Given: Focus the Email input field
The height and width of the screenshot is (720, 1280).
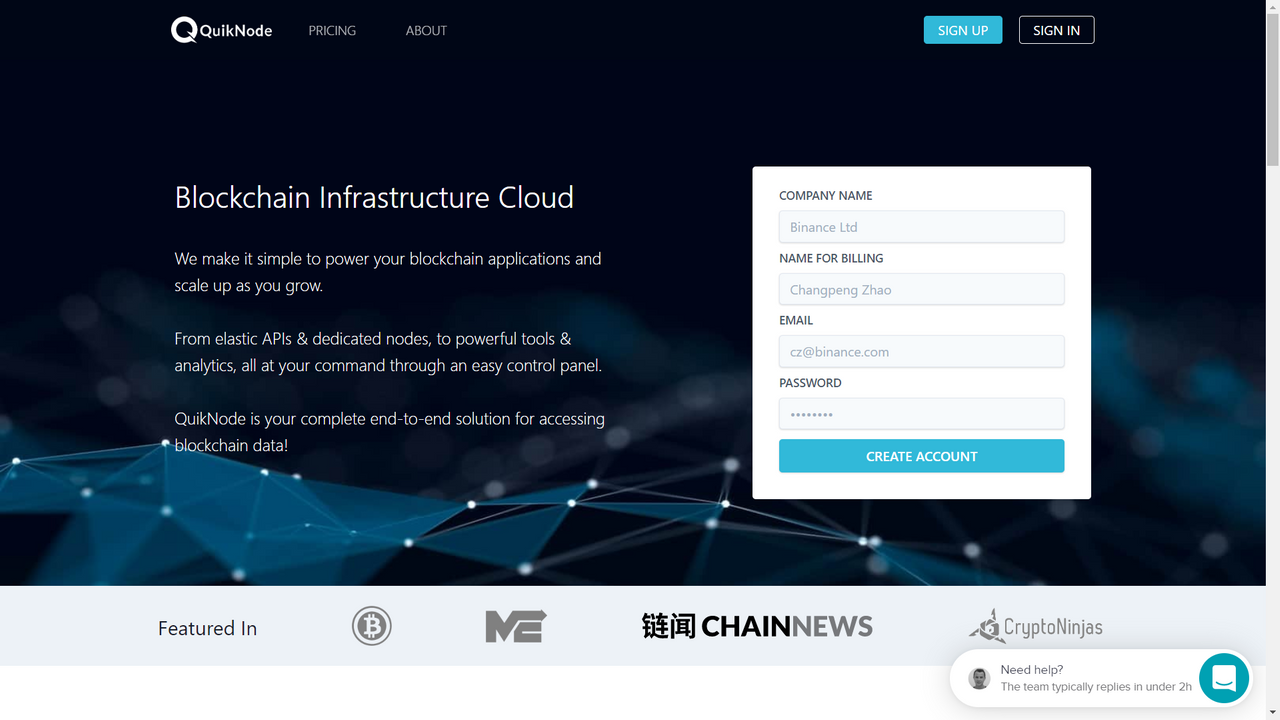Looking at the screenshot, I should (922, 351).
